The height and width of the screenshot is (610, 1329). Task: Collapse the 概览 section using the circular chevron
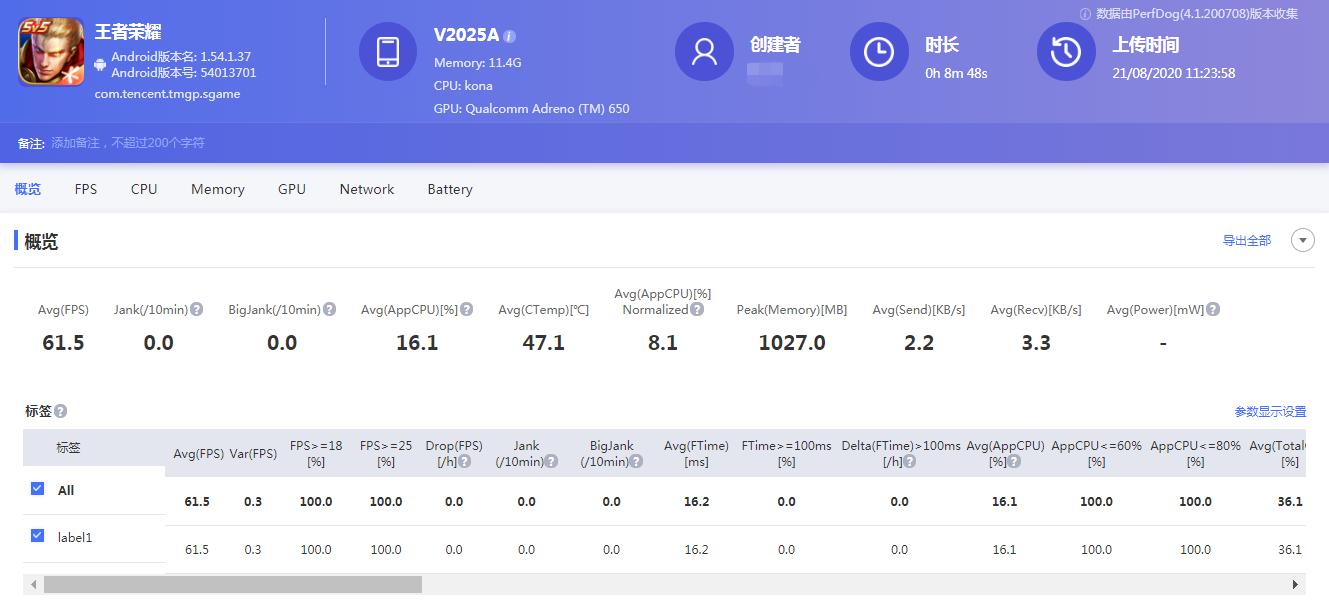coord(1302,240)
